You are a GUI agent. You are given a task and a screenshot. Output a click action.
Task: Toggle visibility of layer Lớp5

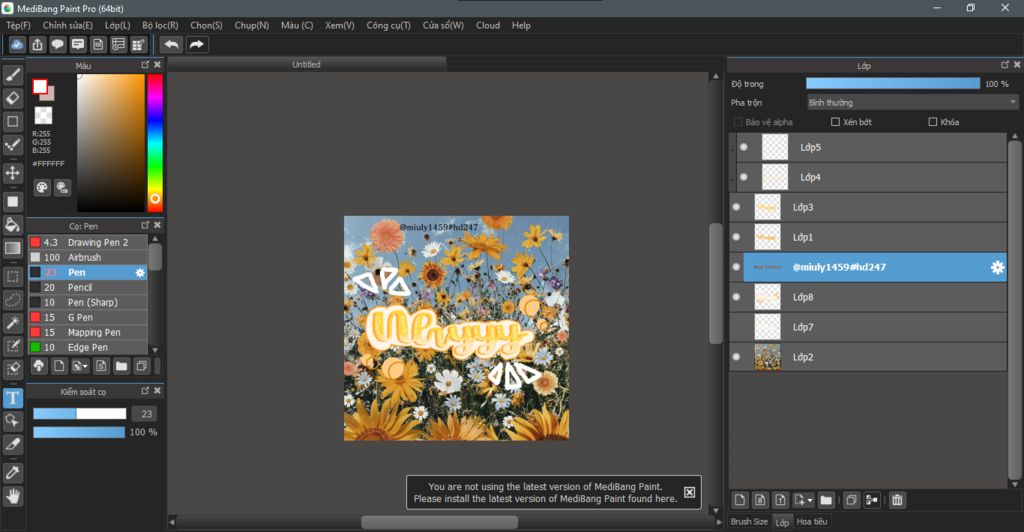tap(744, 147)
